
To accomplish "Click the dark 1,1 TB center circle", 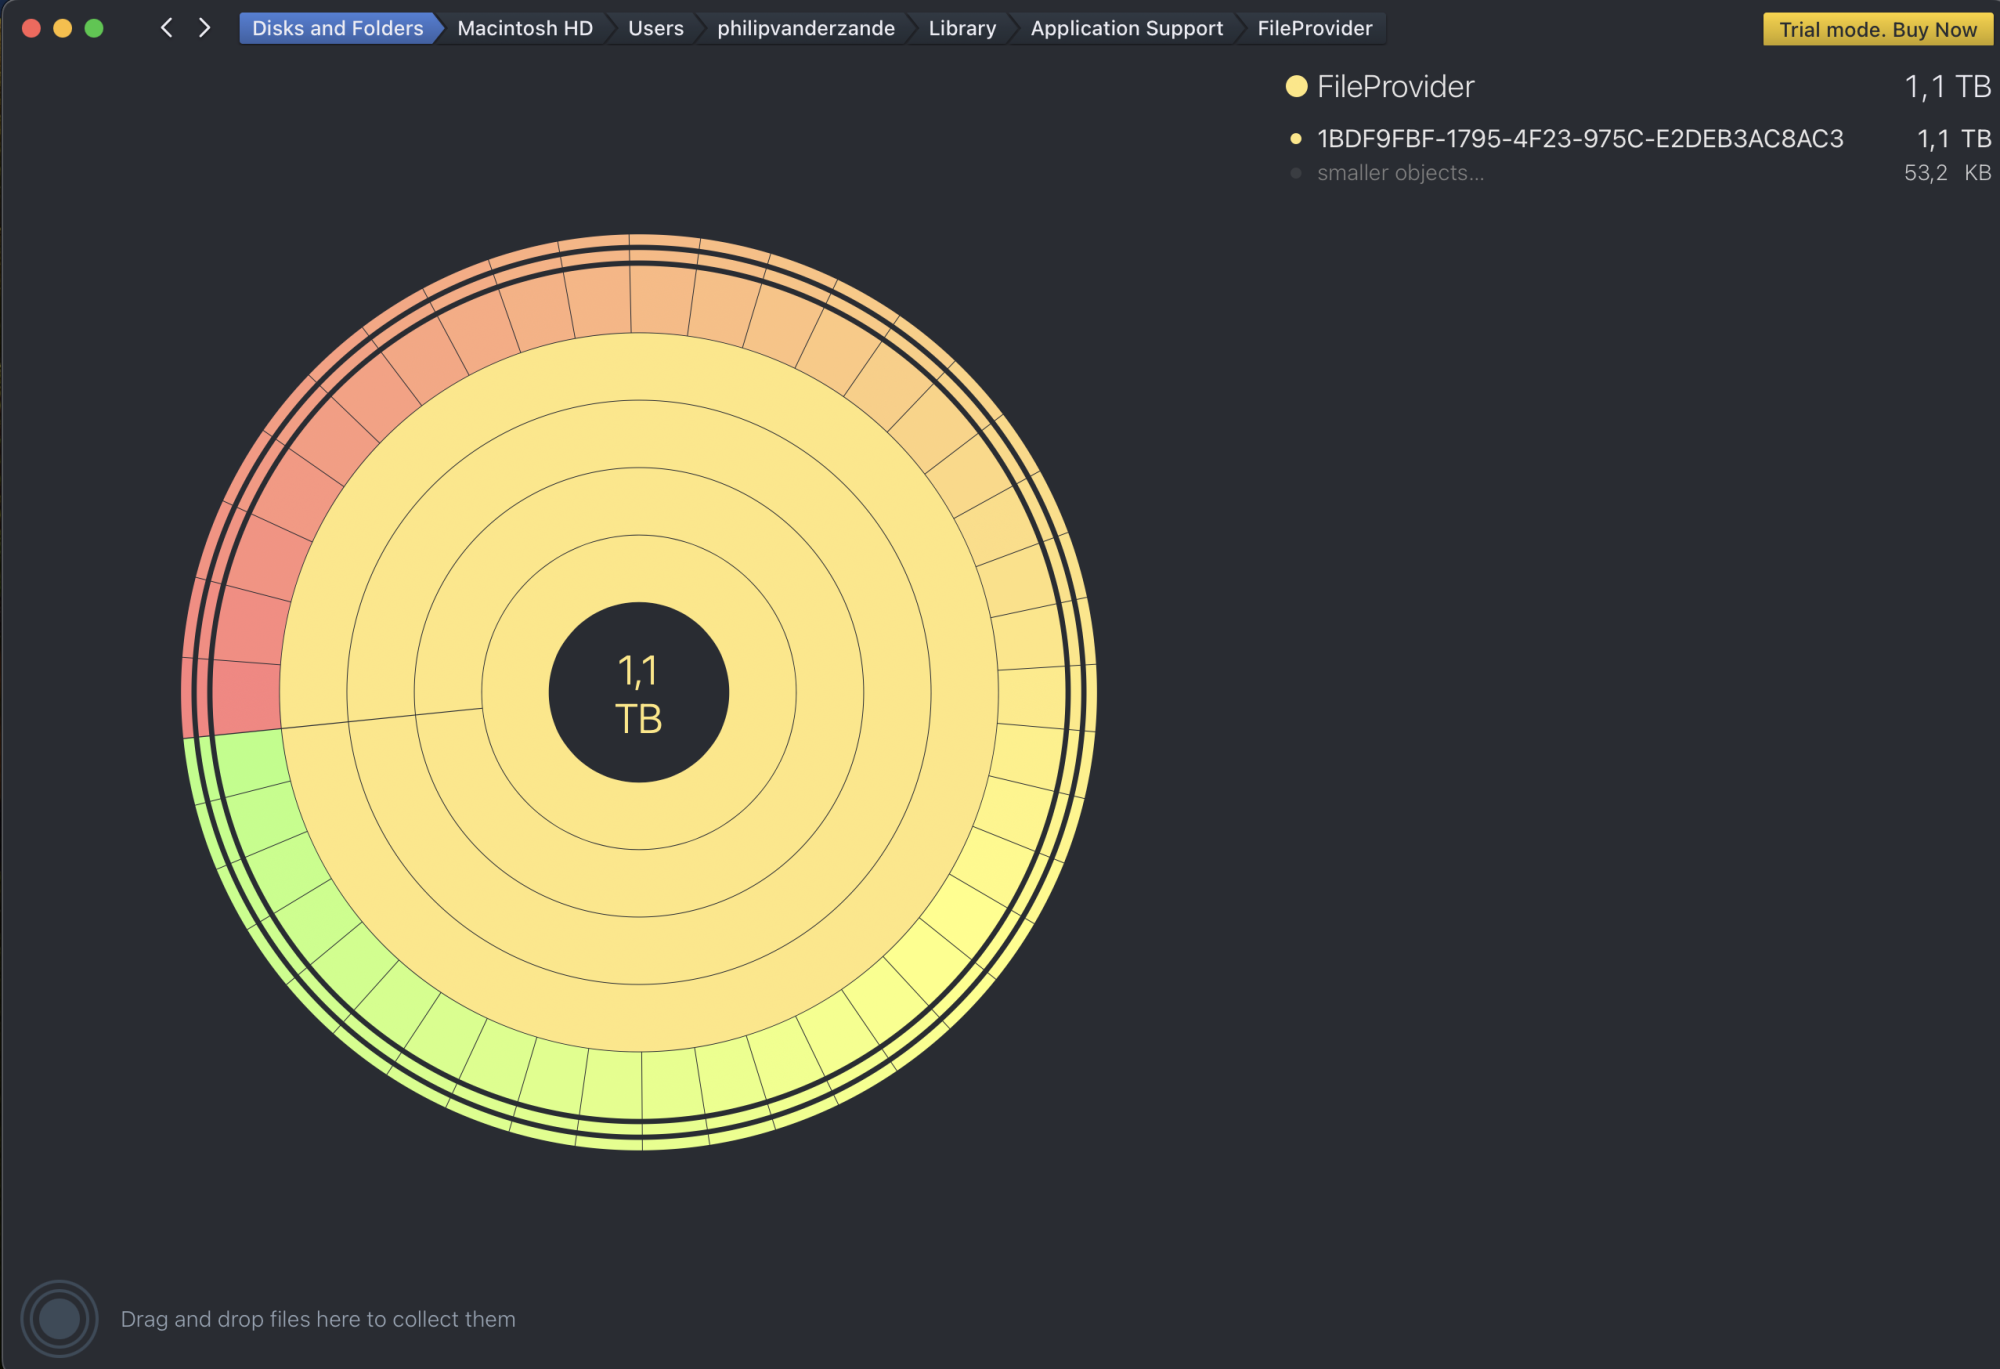I will pos(638,692).
